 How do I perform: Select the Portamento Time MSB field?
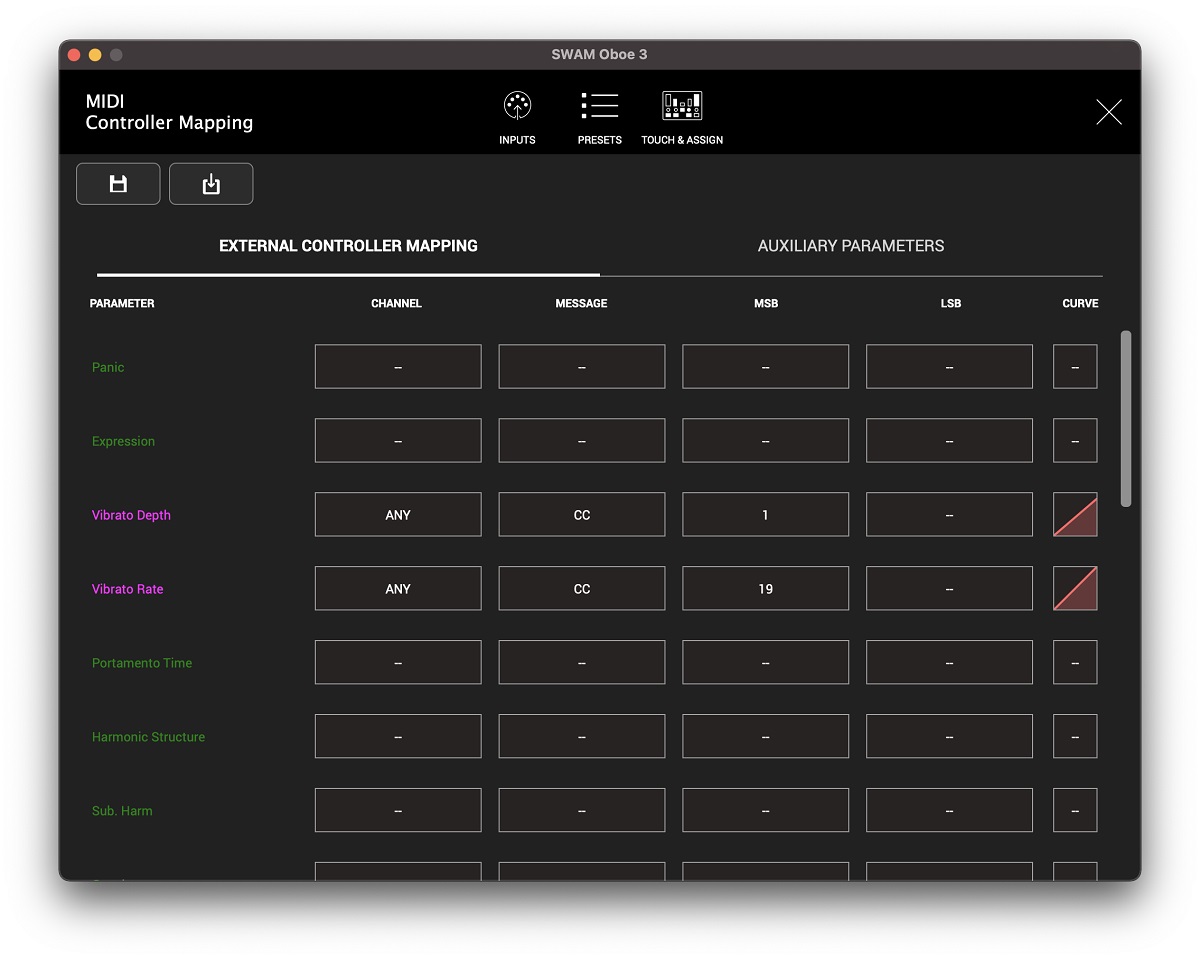(x=766, y=663)
